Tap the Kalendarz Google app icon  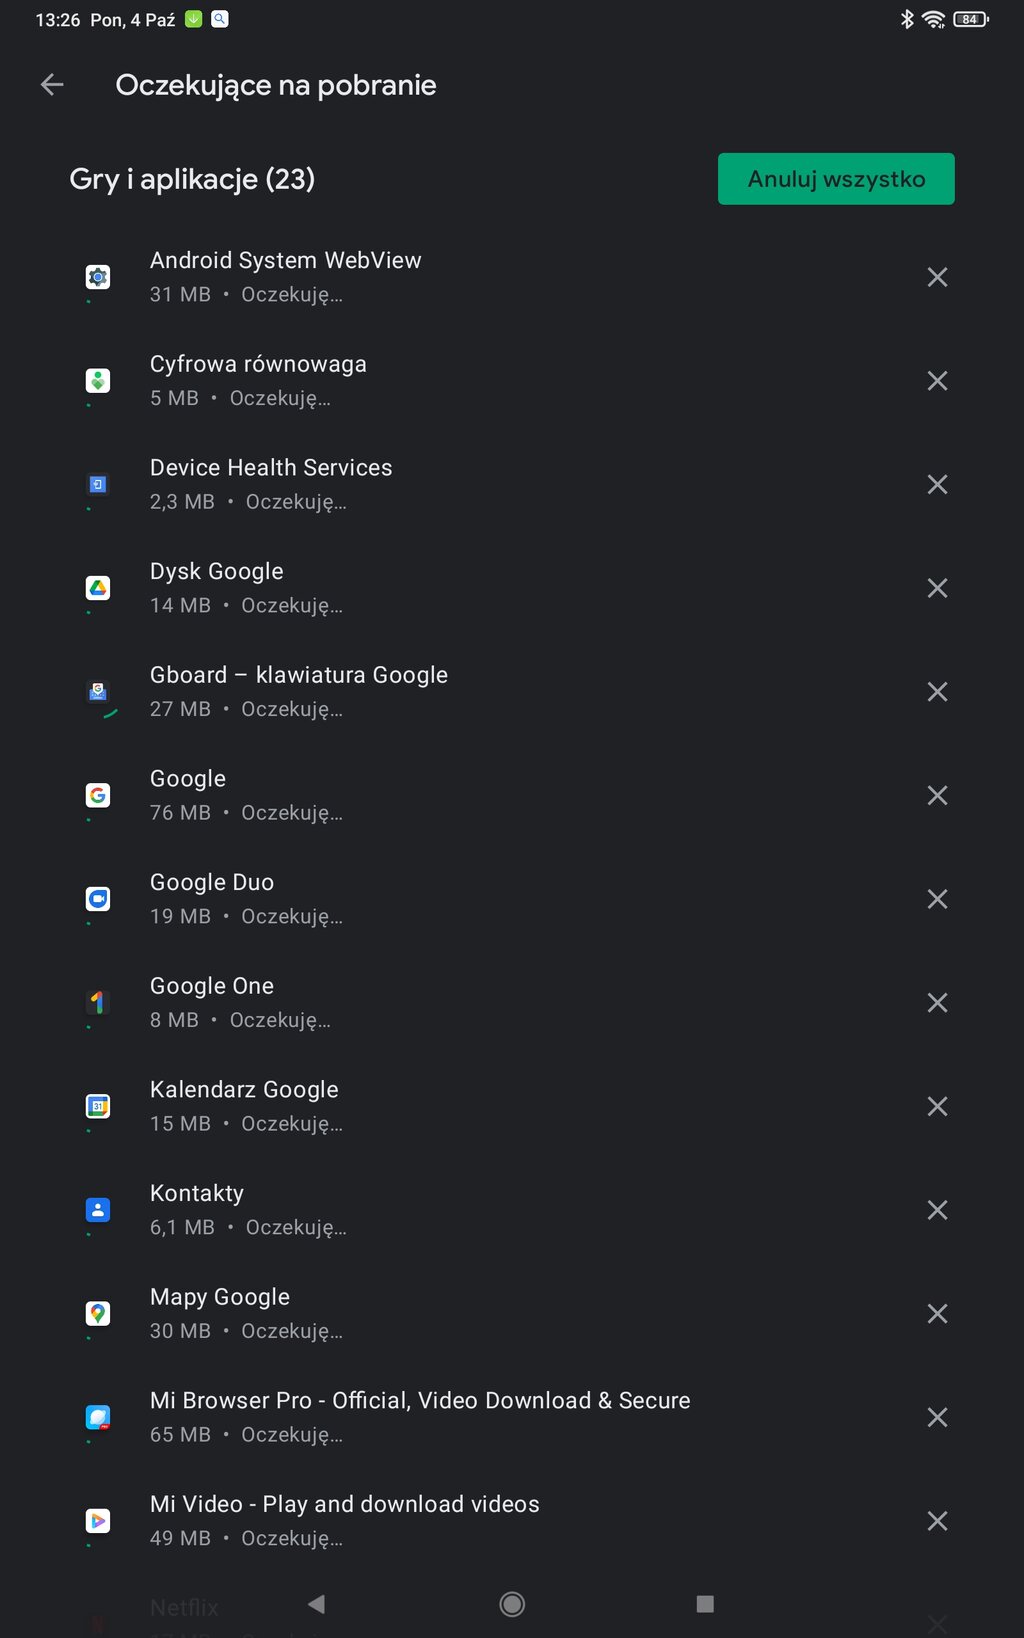pyautogui.click(x=98, y=1107)
